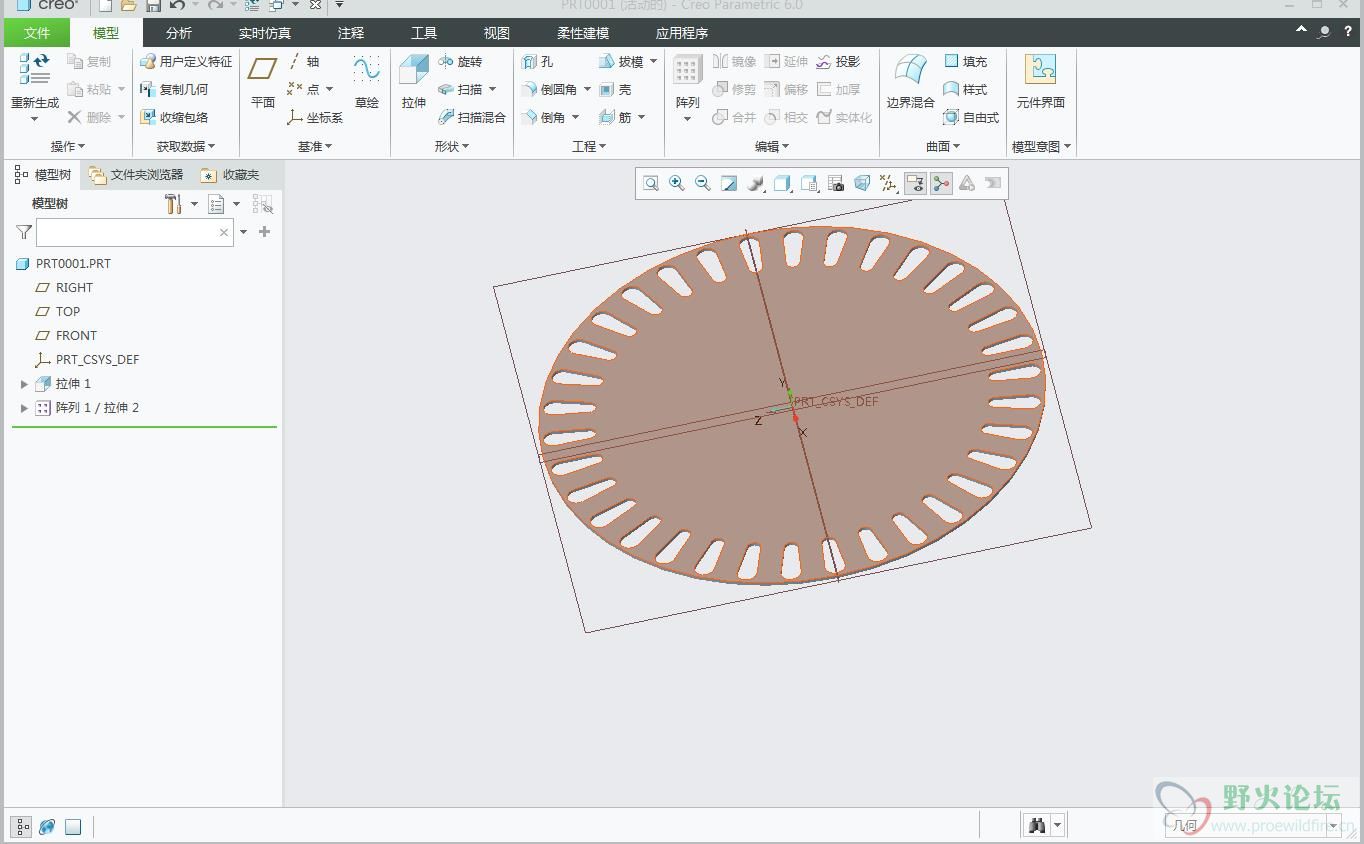Open the 操作 group dropdown
This screenshot has width=1364, height=844.
click(68, 146)
